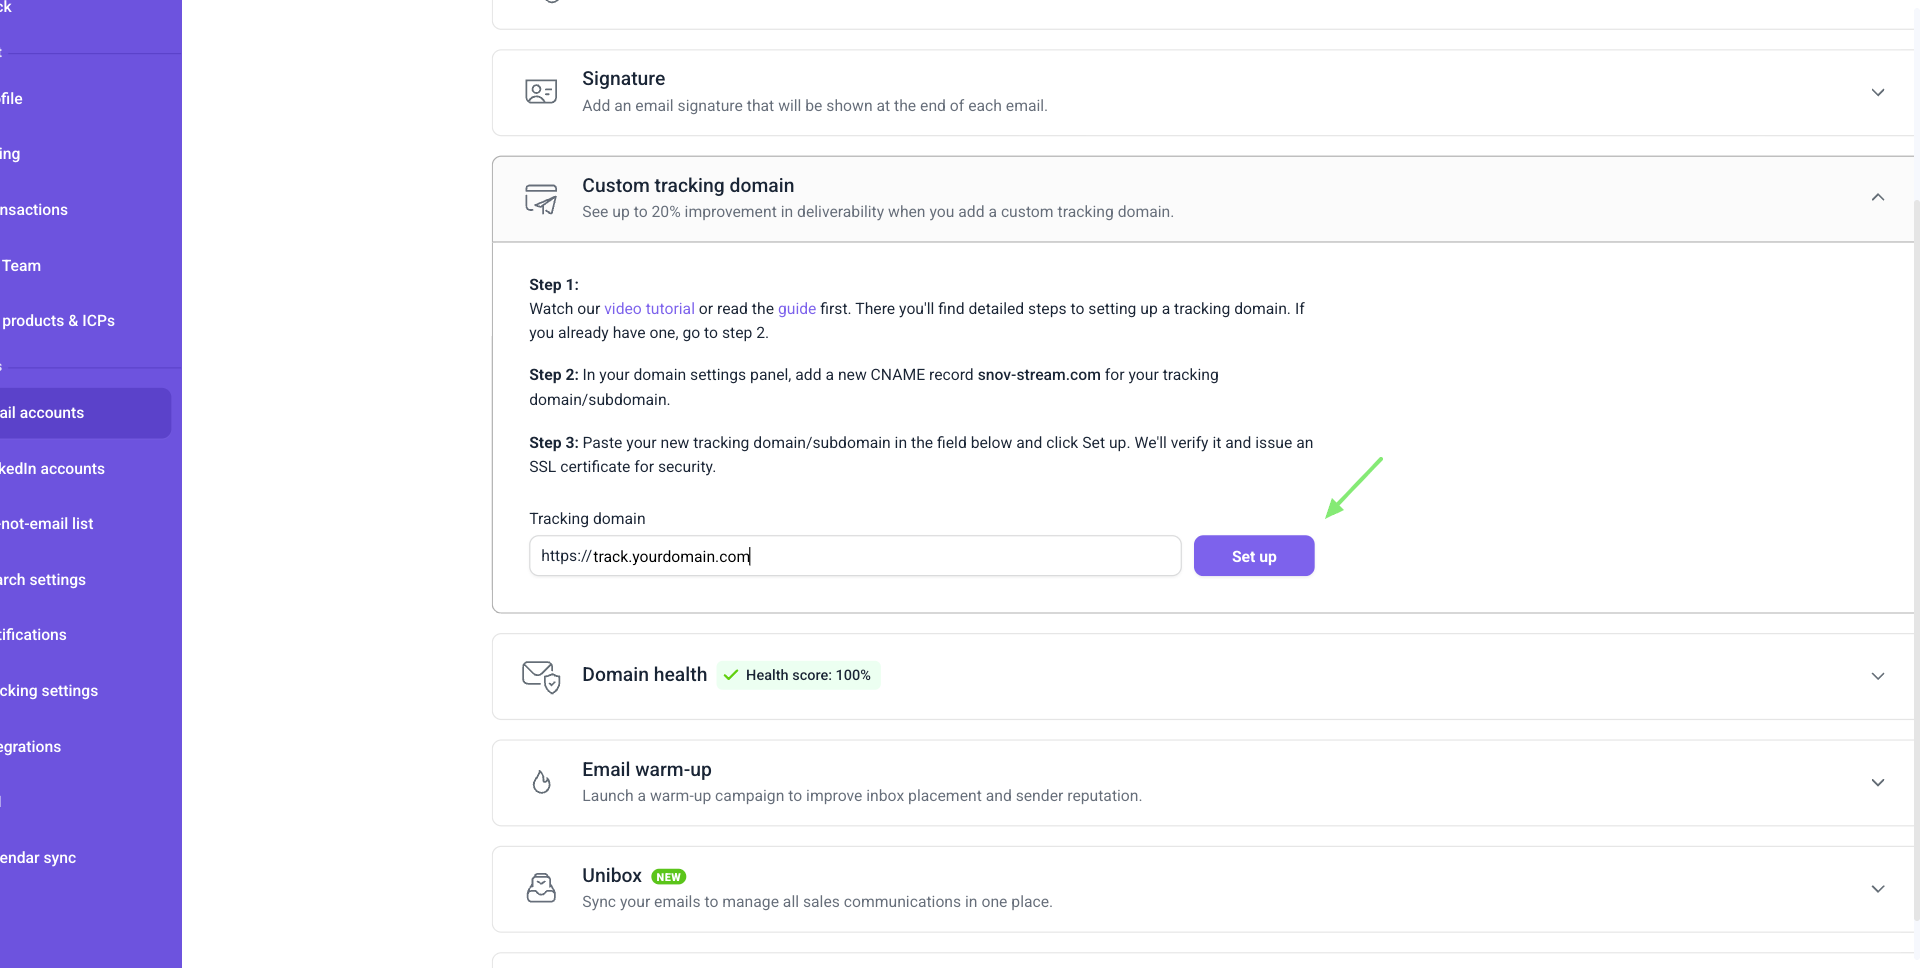This screenshot has width=1920, height=968.
Task: Expand the Unibox section chevron
Action: point(1877,889)
